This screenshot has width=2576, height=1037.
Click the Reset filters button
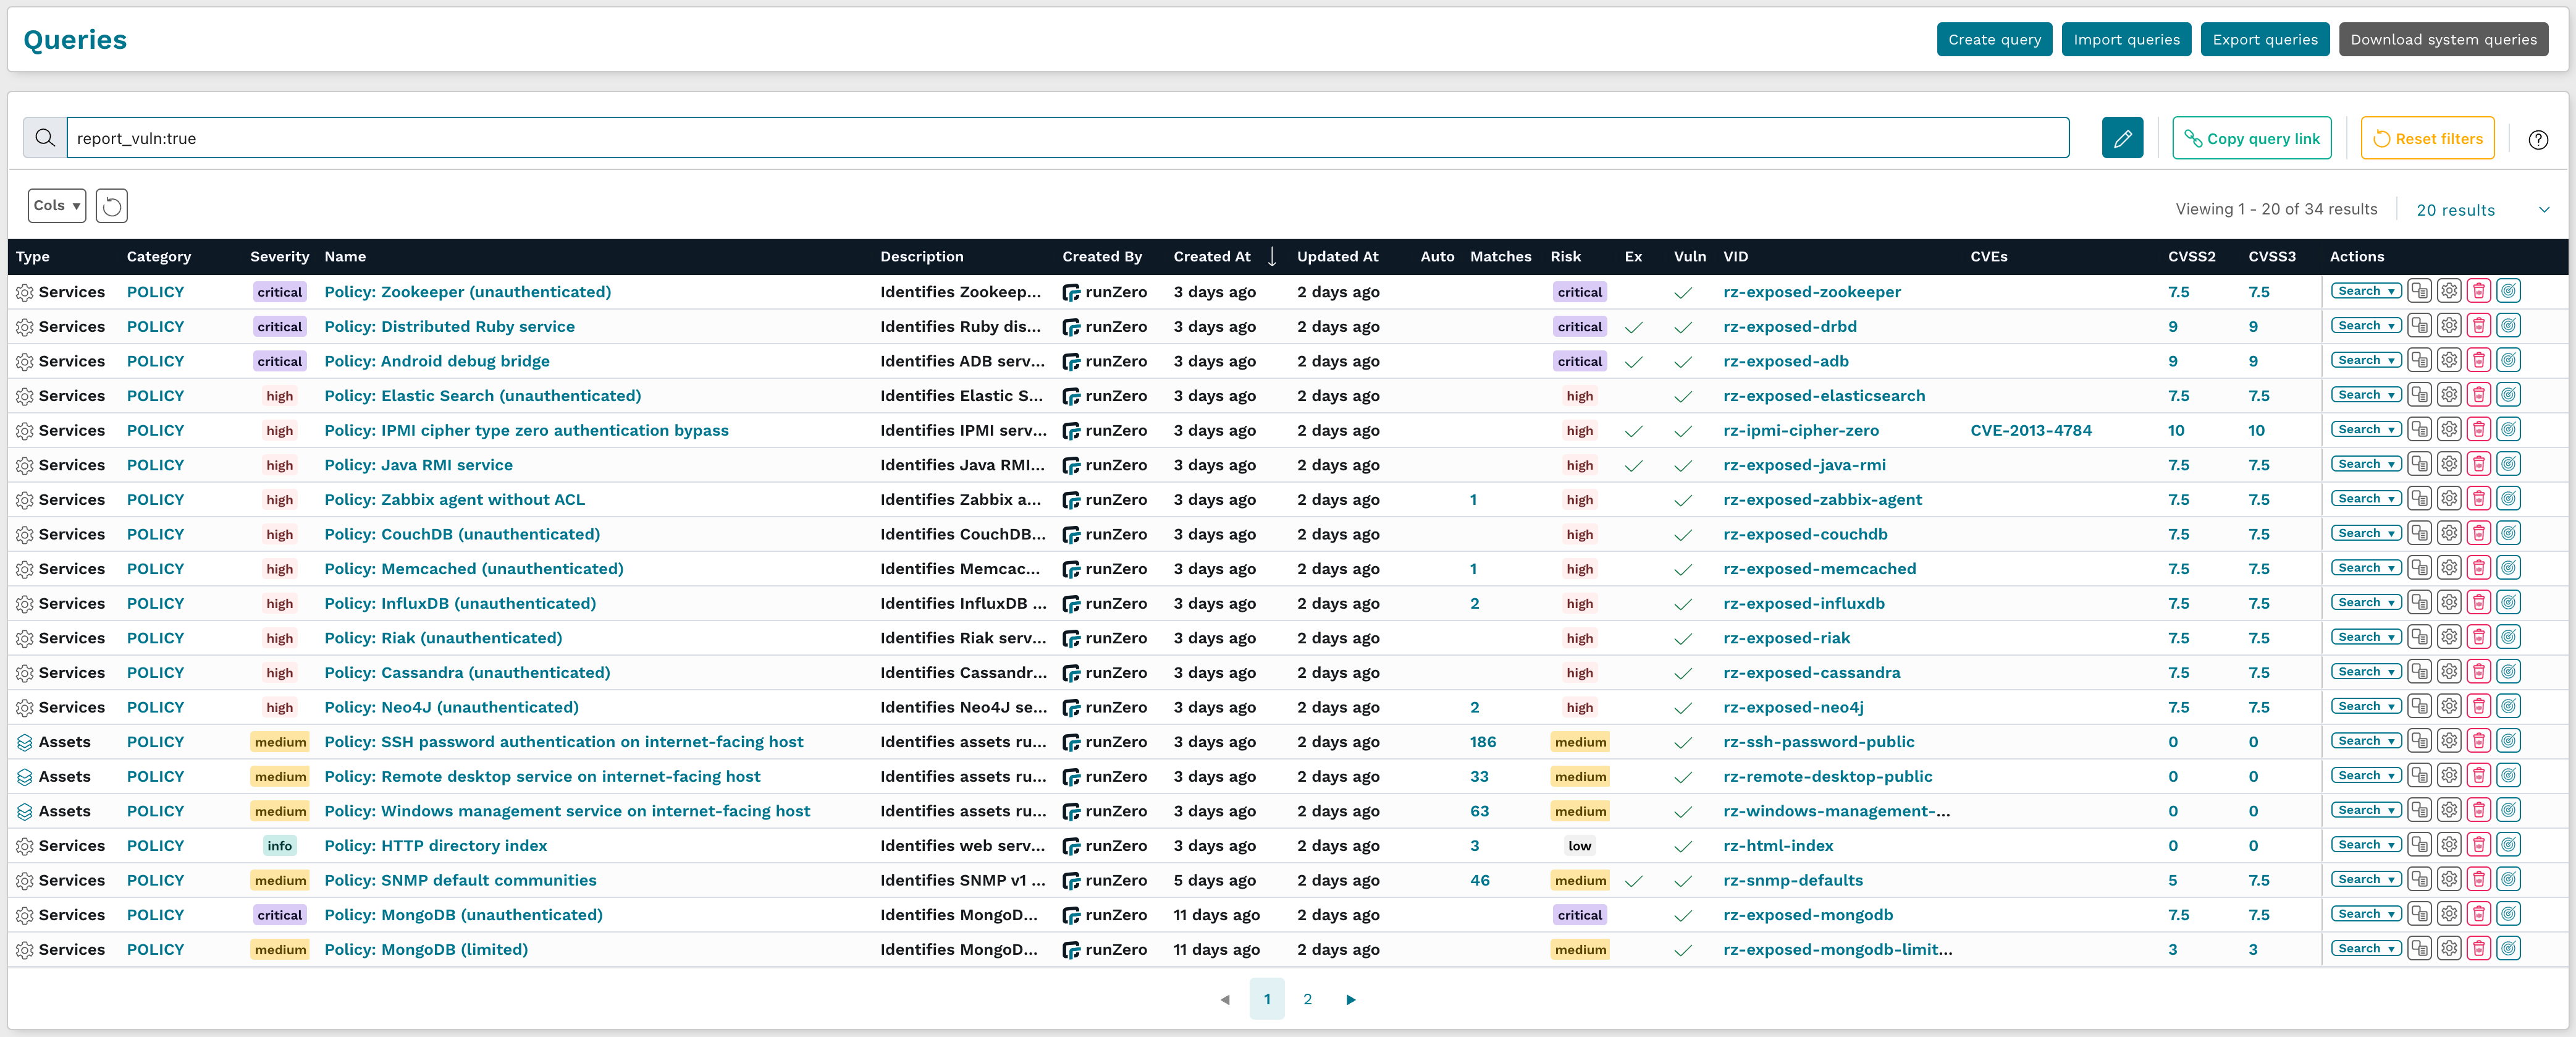(2427, 138)
